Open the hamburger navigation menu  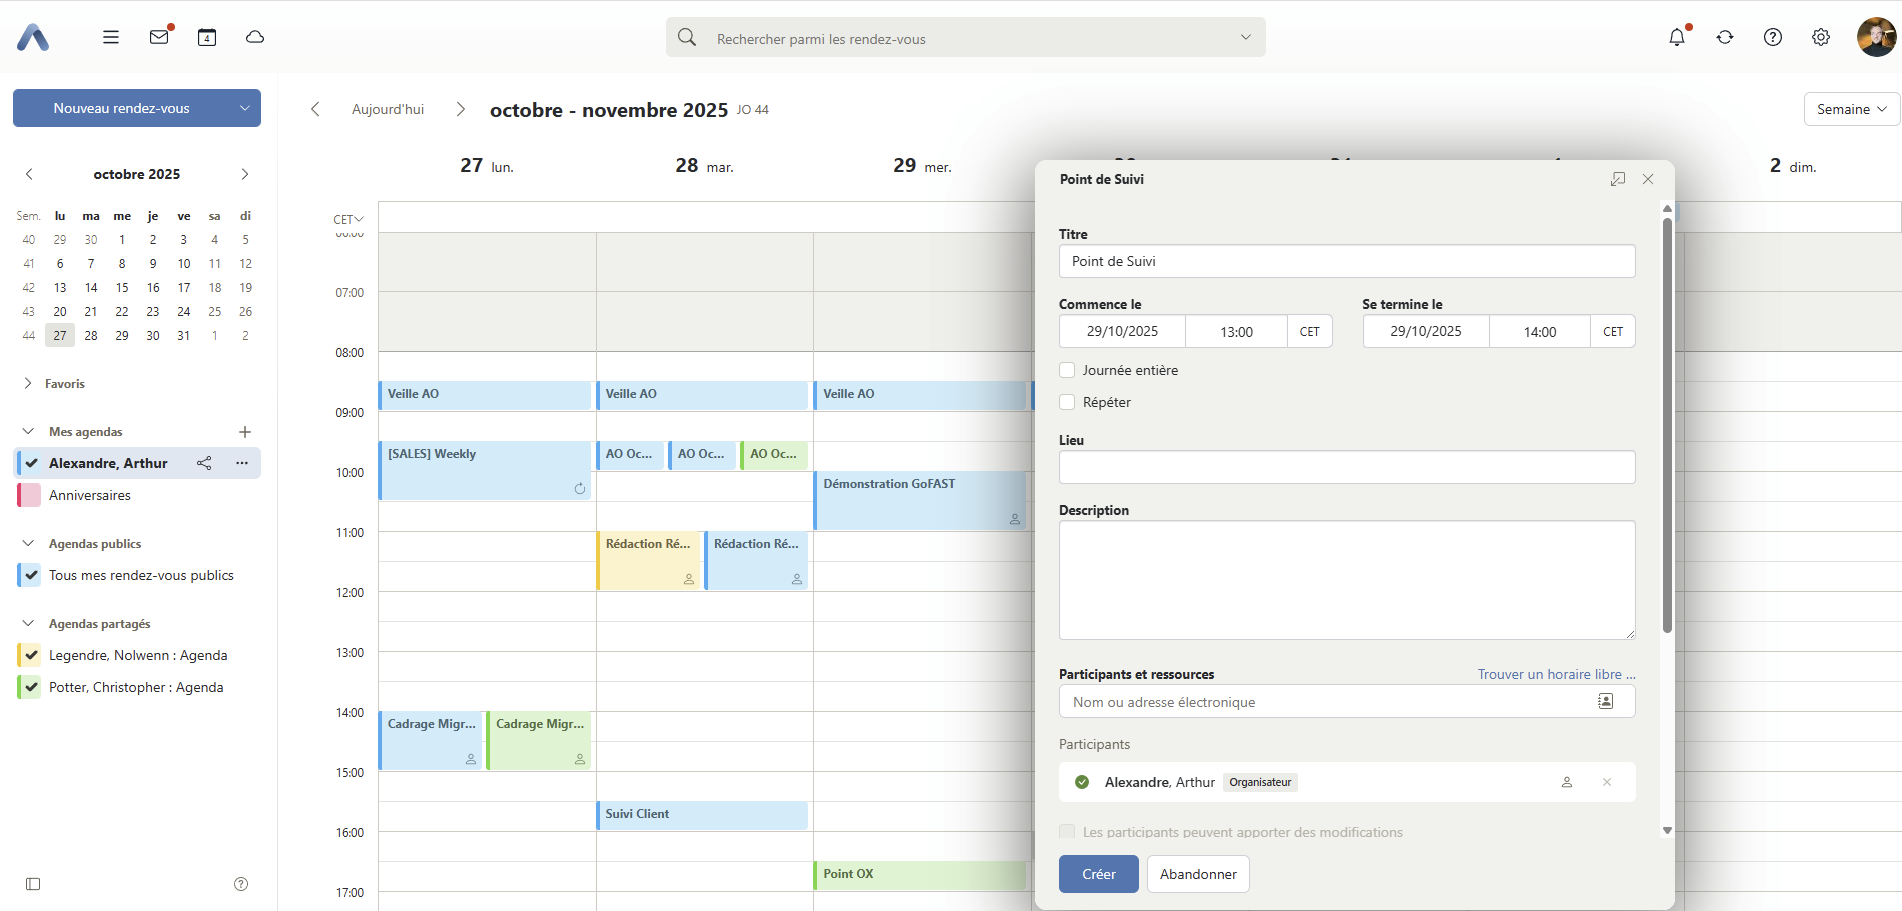pyautogui.click(x=111, y=37)
